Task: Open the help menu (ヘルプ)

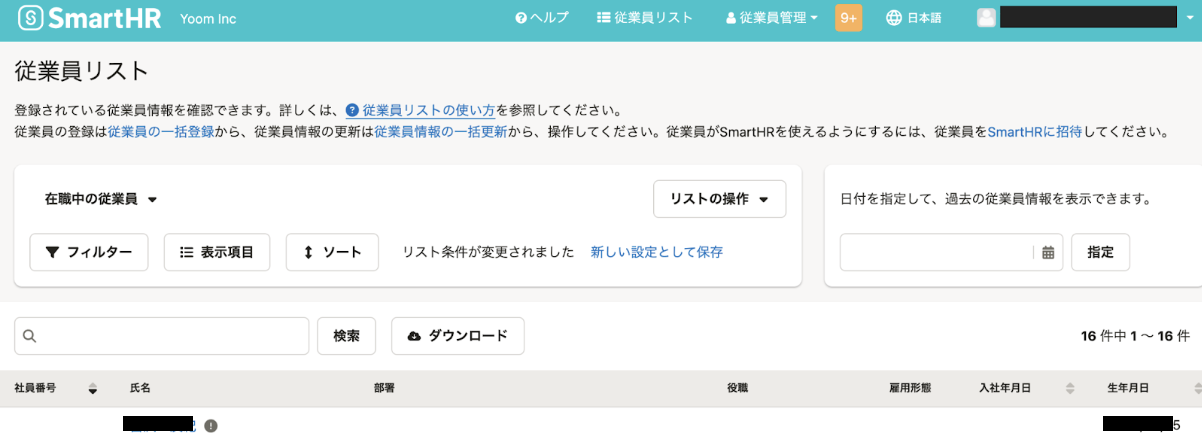Action: tap(542, 18)
